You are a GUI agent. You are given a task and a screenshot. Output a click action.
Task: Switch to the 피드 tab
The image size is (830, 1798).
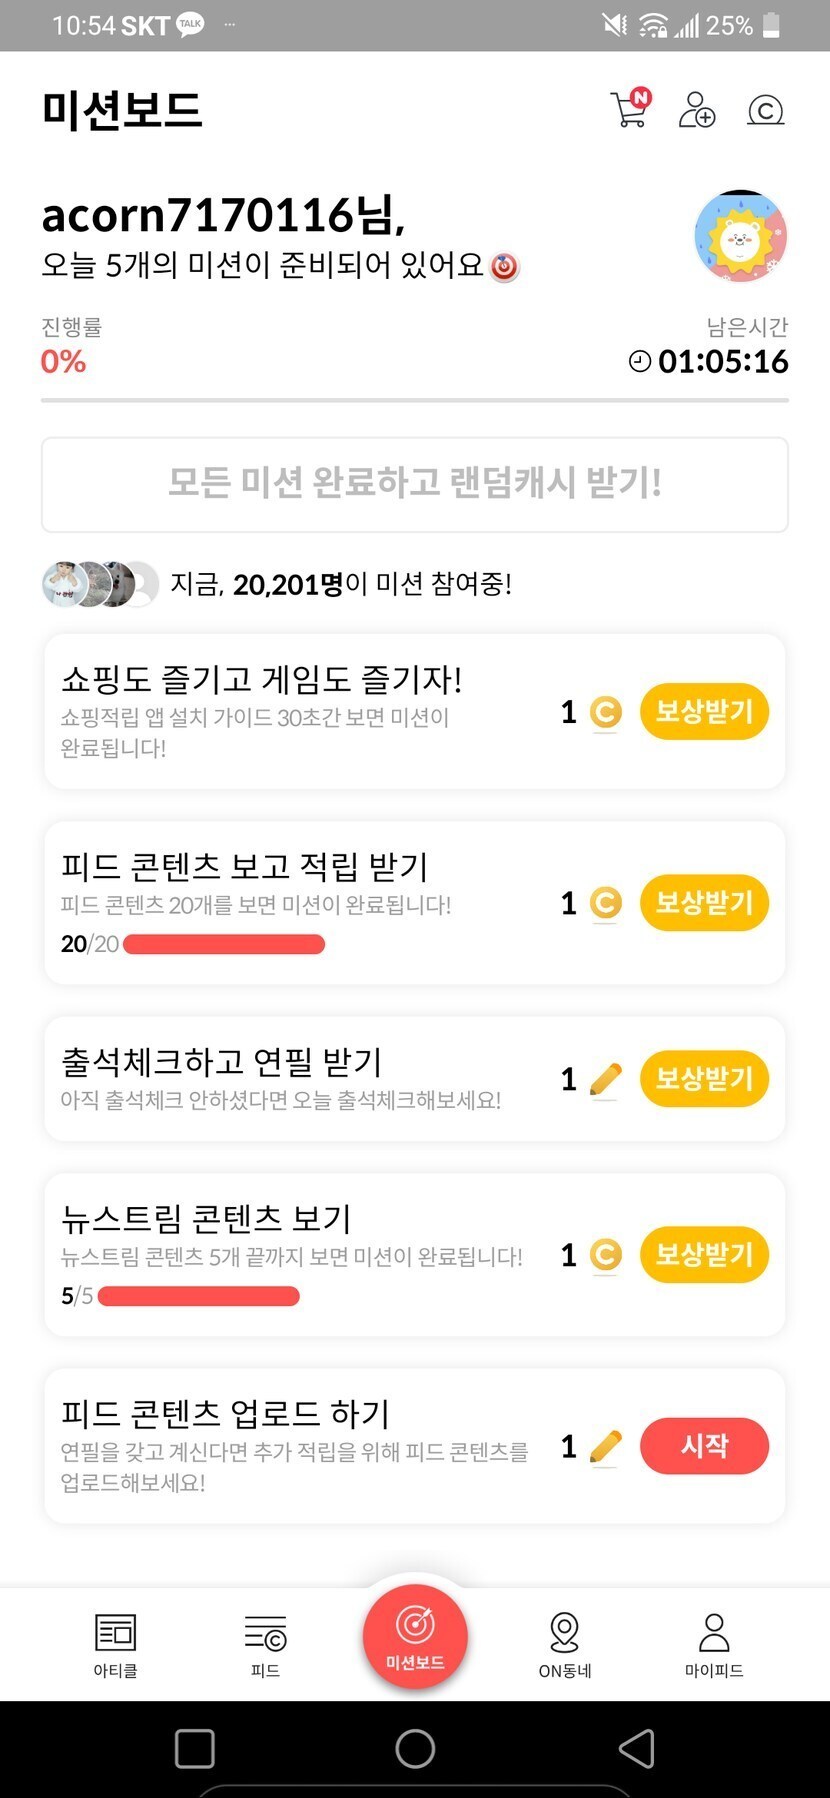coord(265,1643)
